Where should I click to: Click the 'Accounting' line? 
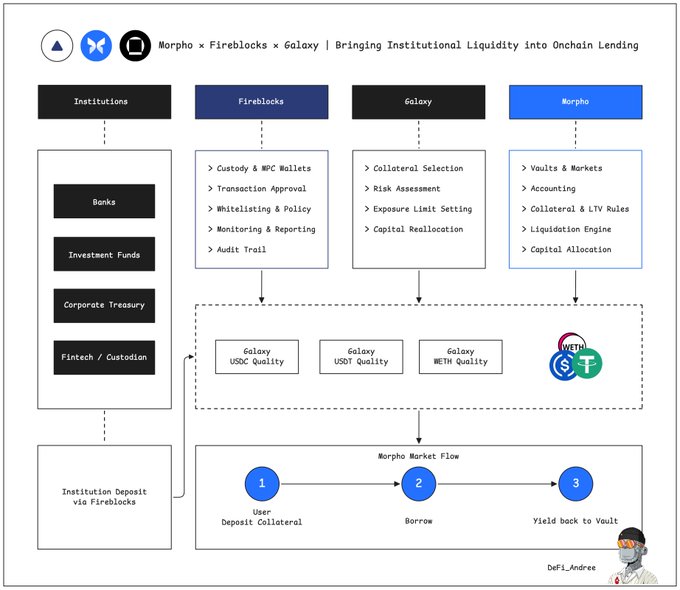[549, 189]
